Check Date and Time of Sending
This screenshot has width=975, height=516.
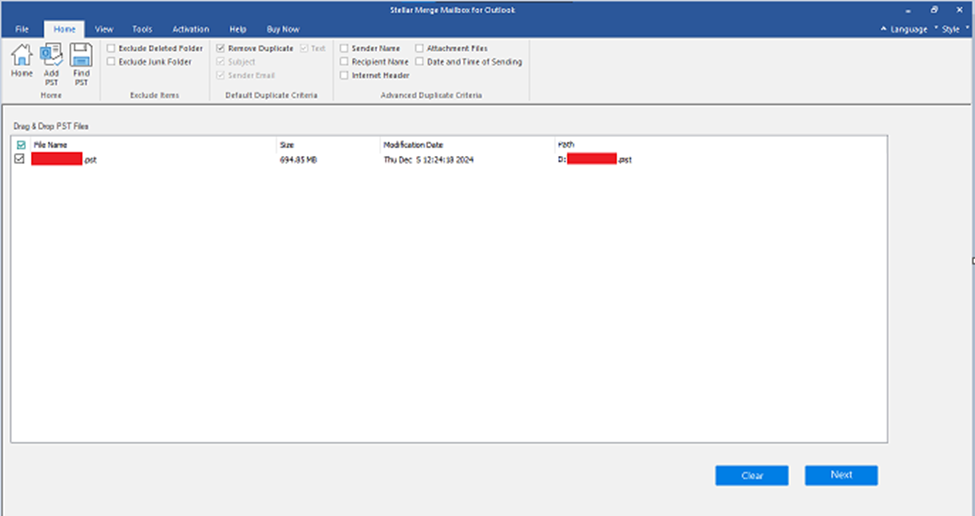tap(419, 62)
